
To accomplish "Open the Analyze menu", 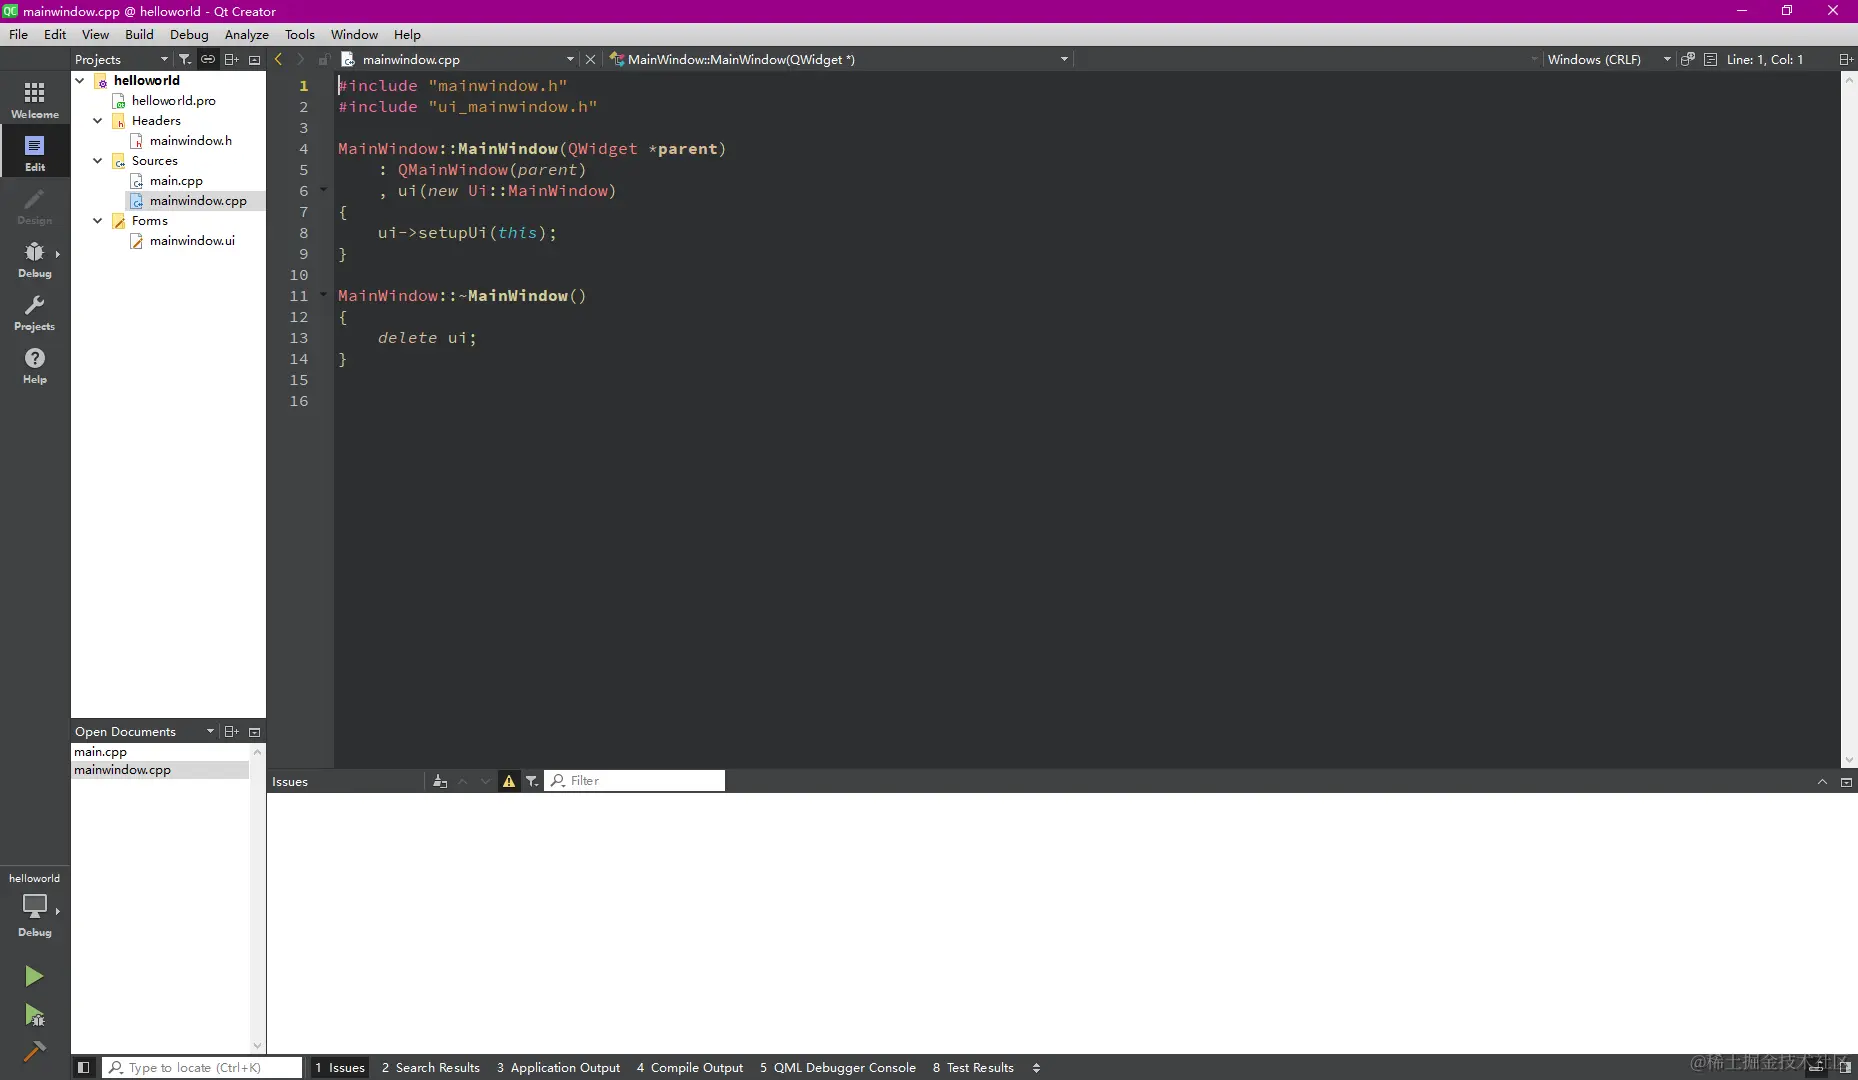I will click(246, 34).
